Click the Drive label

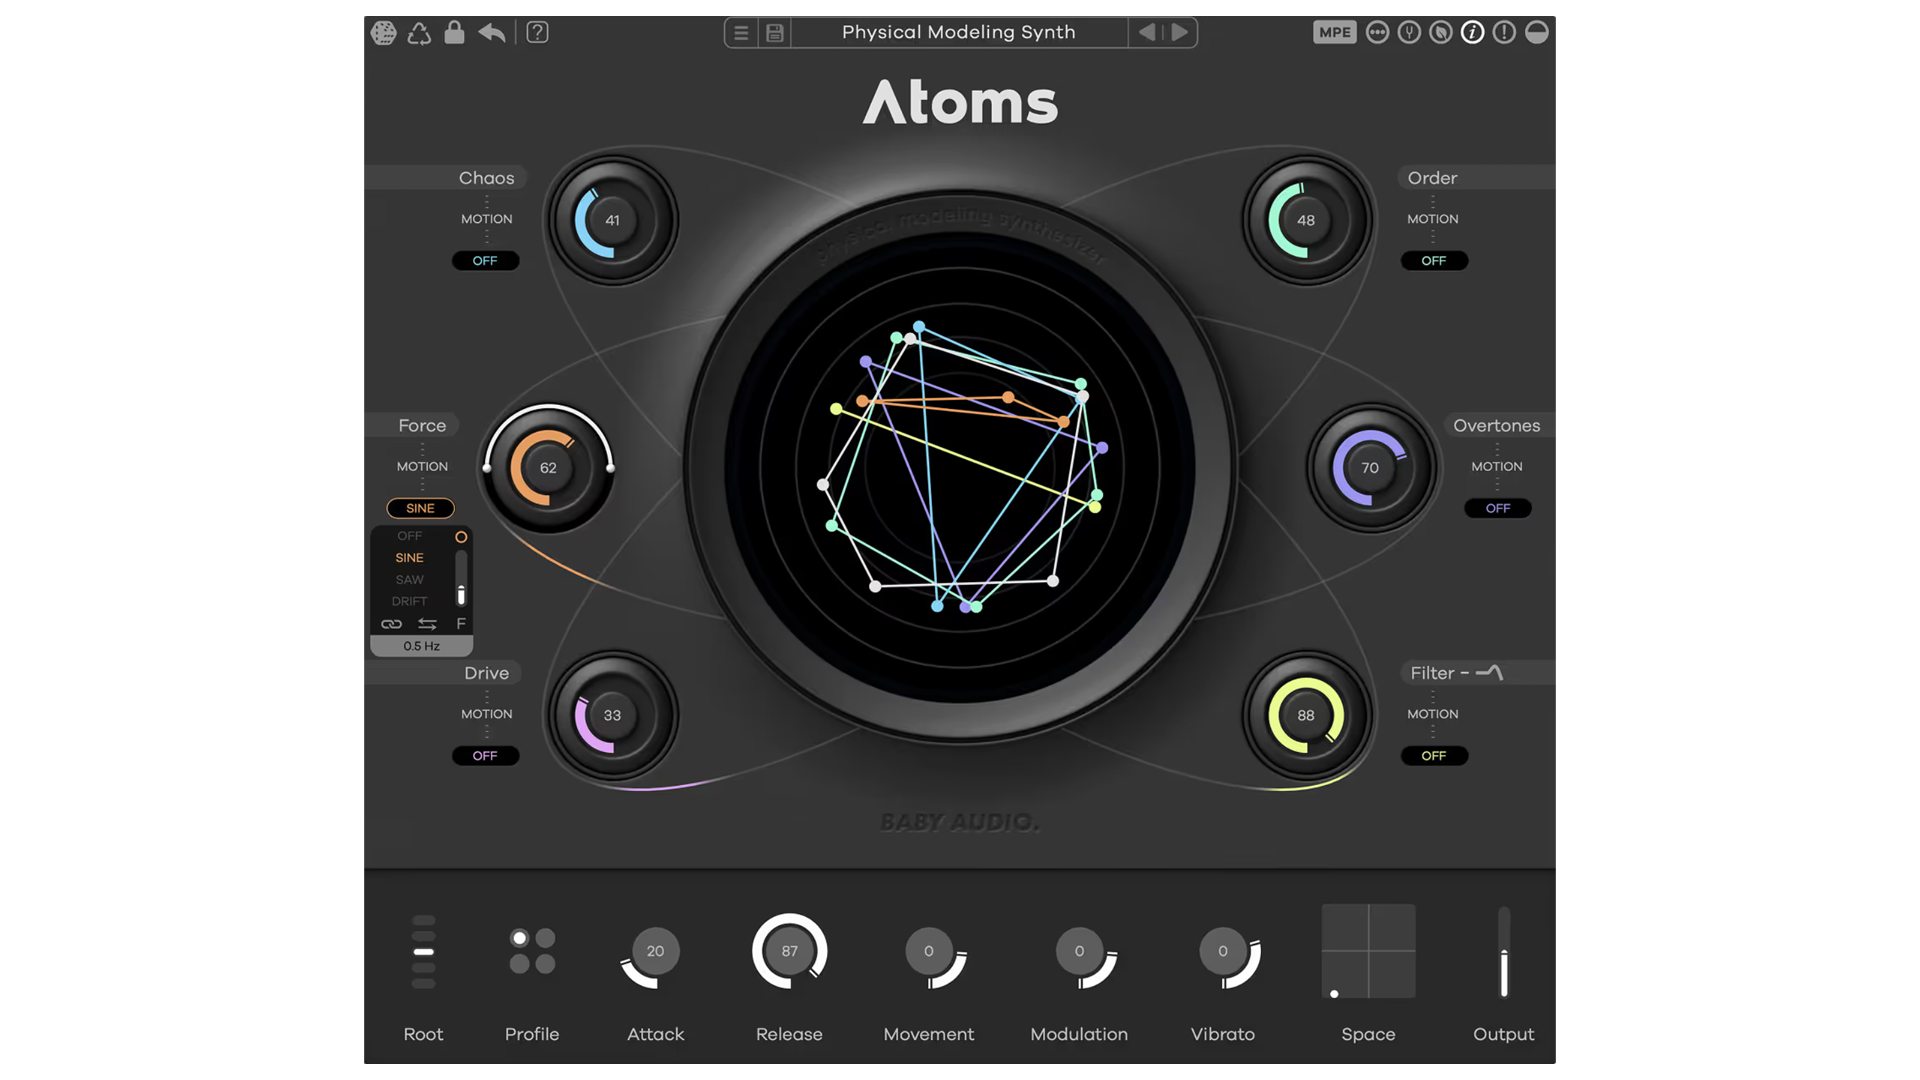(x=486, y=673)
